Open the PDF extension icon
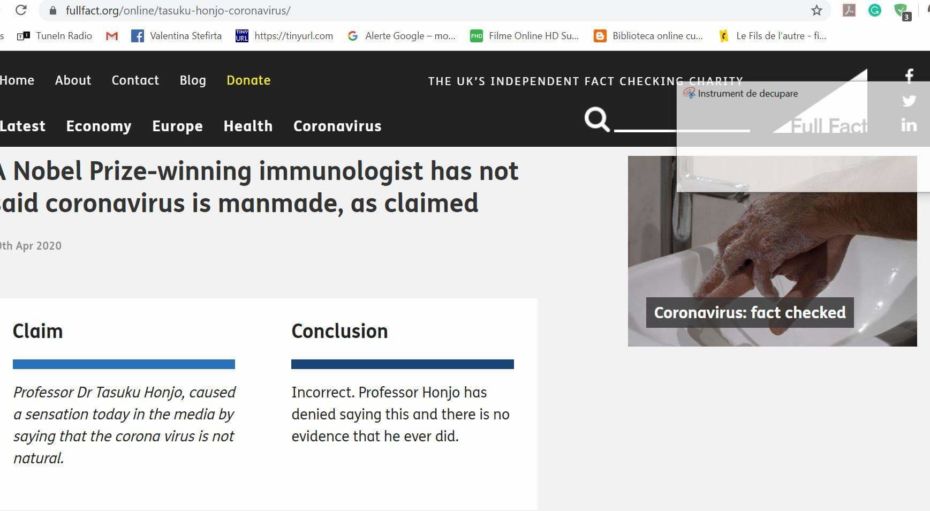930x511 pixels. tap(849, 10)
